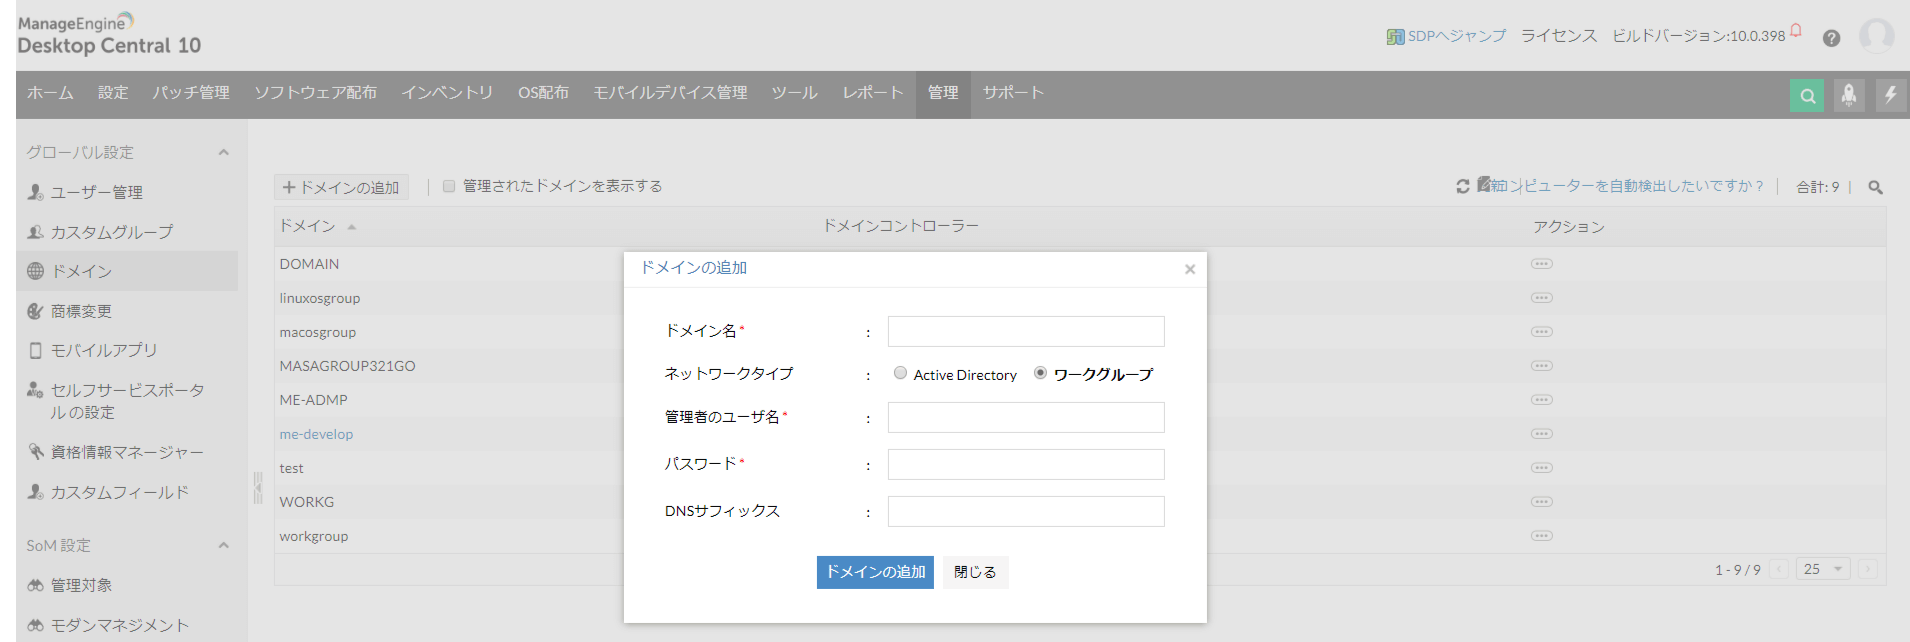Viewport: 1910px width, 642px height.
Task: Click the refresh icon above domain table
Action: [1463, 186]
